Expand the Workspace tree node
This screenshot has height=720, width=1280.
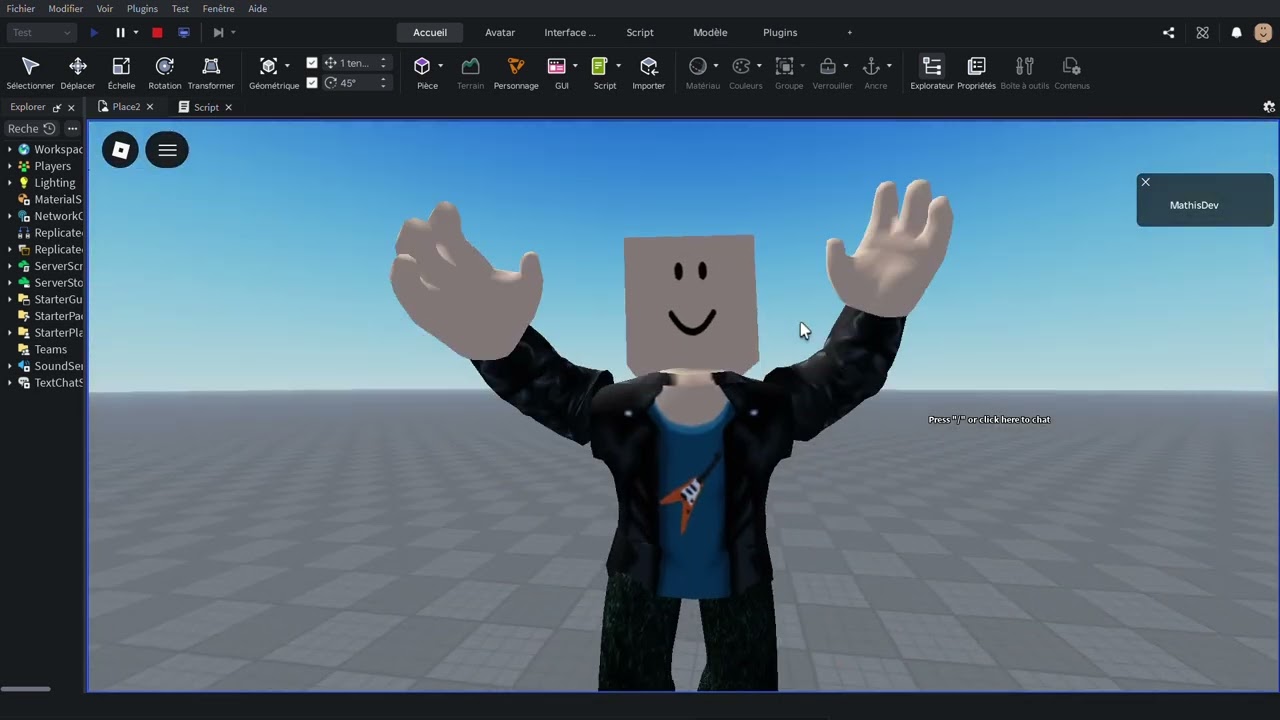pos(10,149)
